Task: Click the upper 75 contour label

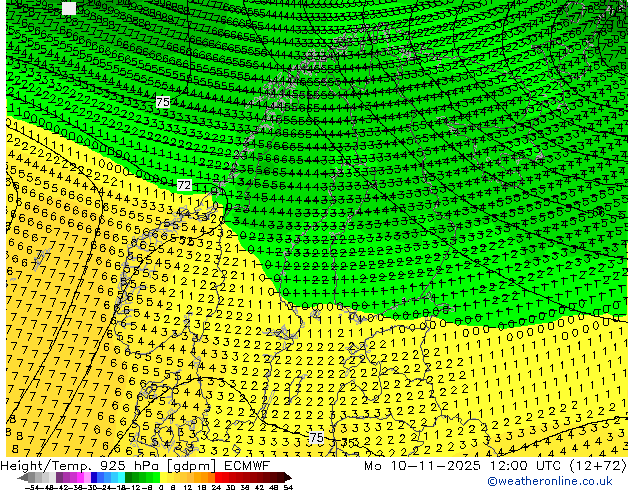Action: pos(163,102)
